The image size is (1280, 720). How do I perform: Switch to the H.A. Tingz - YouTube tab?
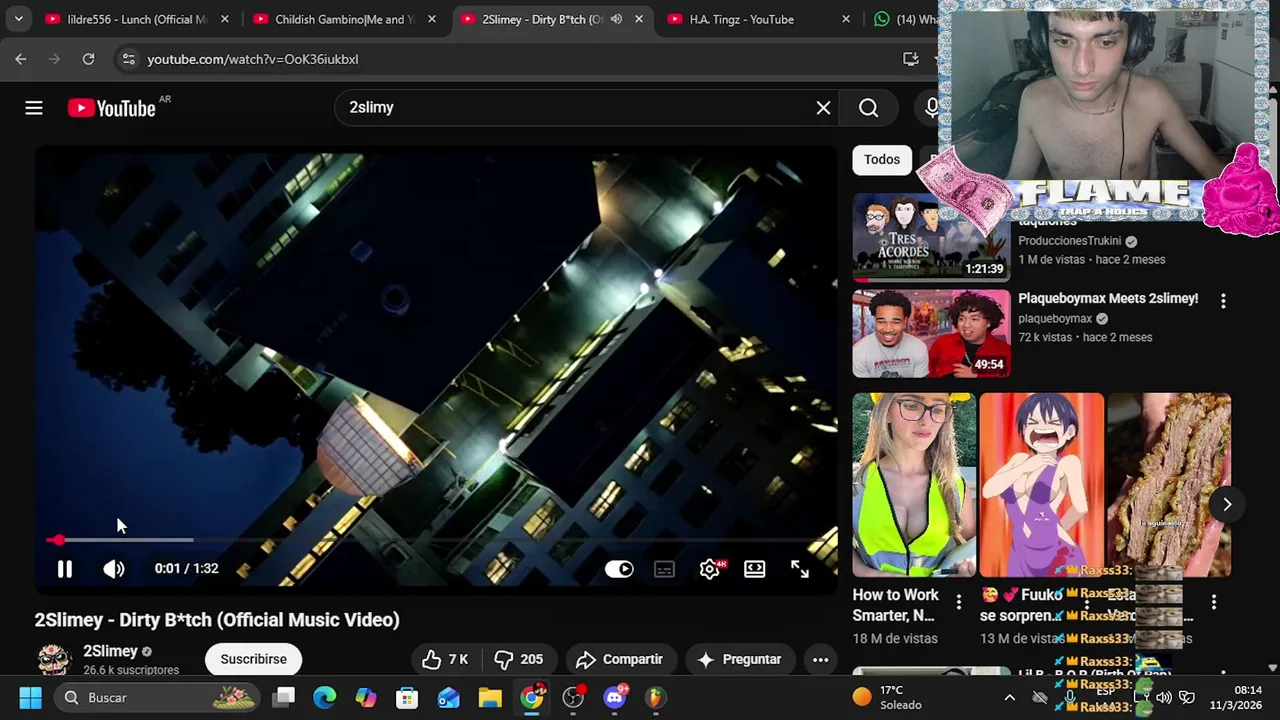(x=750, y=19)
